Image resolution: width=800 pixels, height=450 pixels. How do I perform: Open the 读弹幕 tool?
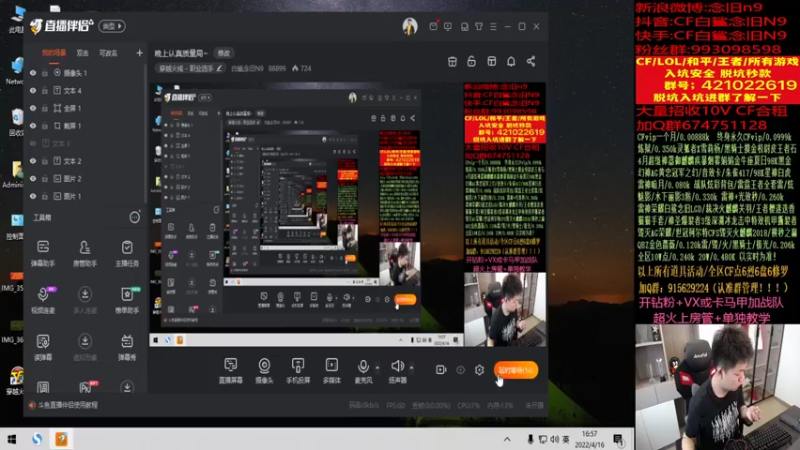click(x=43, y=347)
